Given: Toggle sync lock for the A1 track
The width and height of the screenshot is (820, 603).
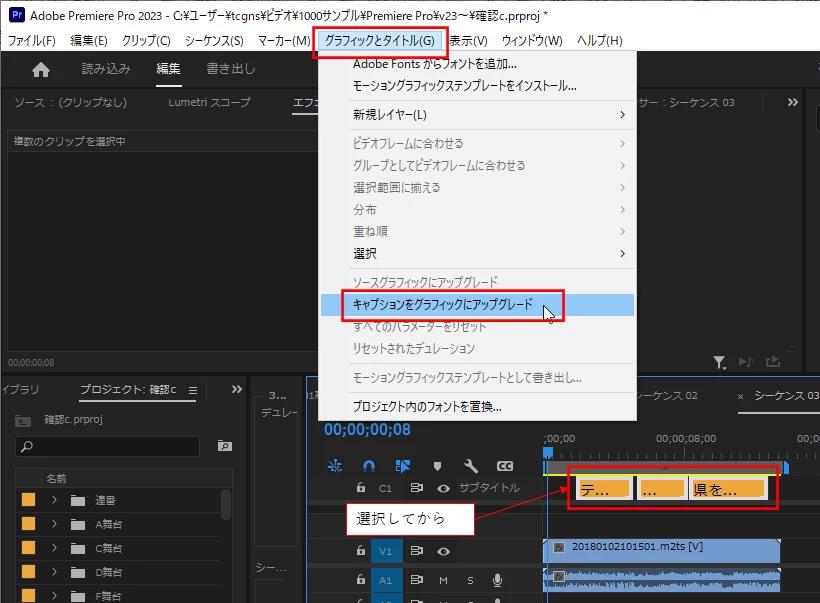Looking at the screenshot, I should point(416,579).
